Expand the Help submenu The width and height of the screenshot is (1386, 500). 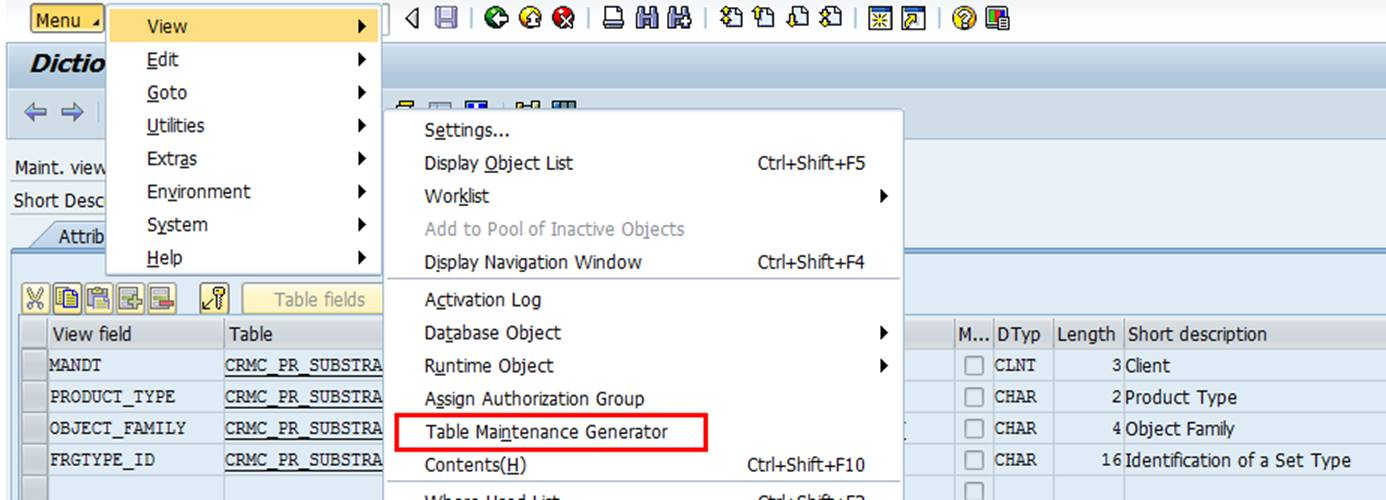244,257
